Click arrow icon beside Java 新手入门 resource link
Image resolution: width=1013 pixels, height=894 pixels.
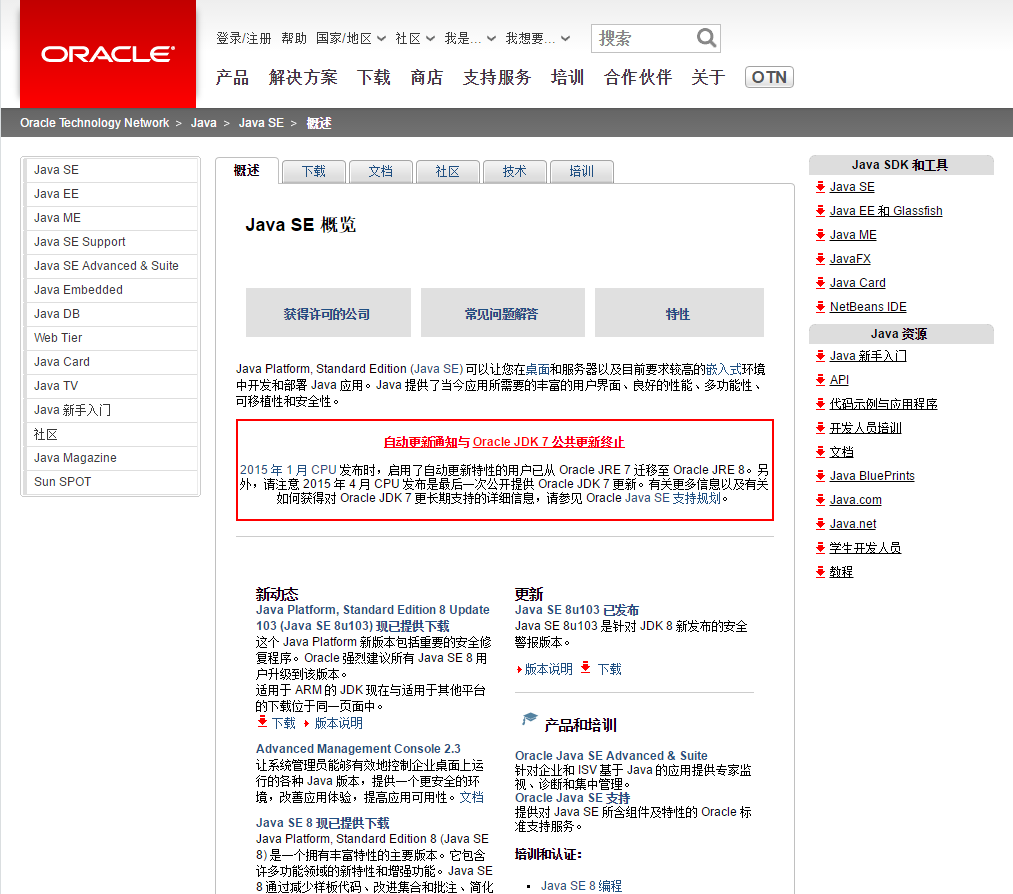(x=820, y=355)
